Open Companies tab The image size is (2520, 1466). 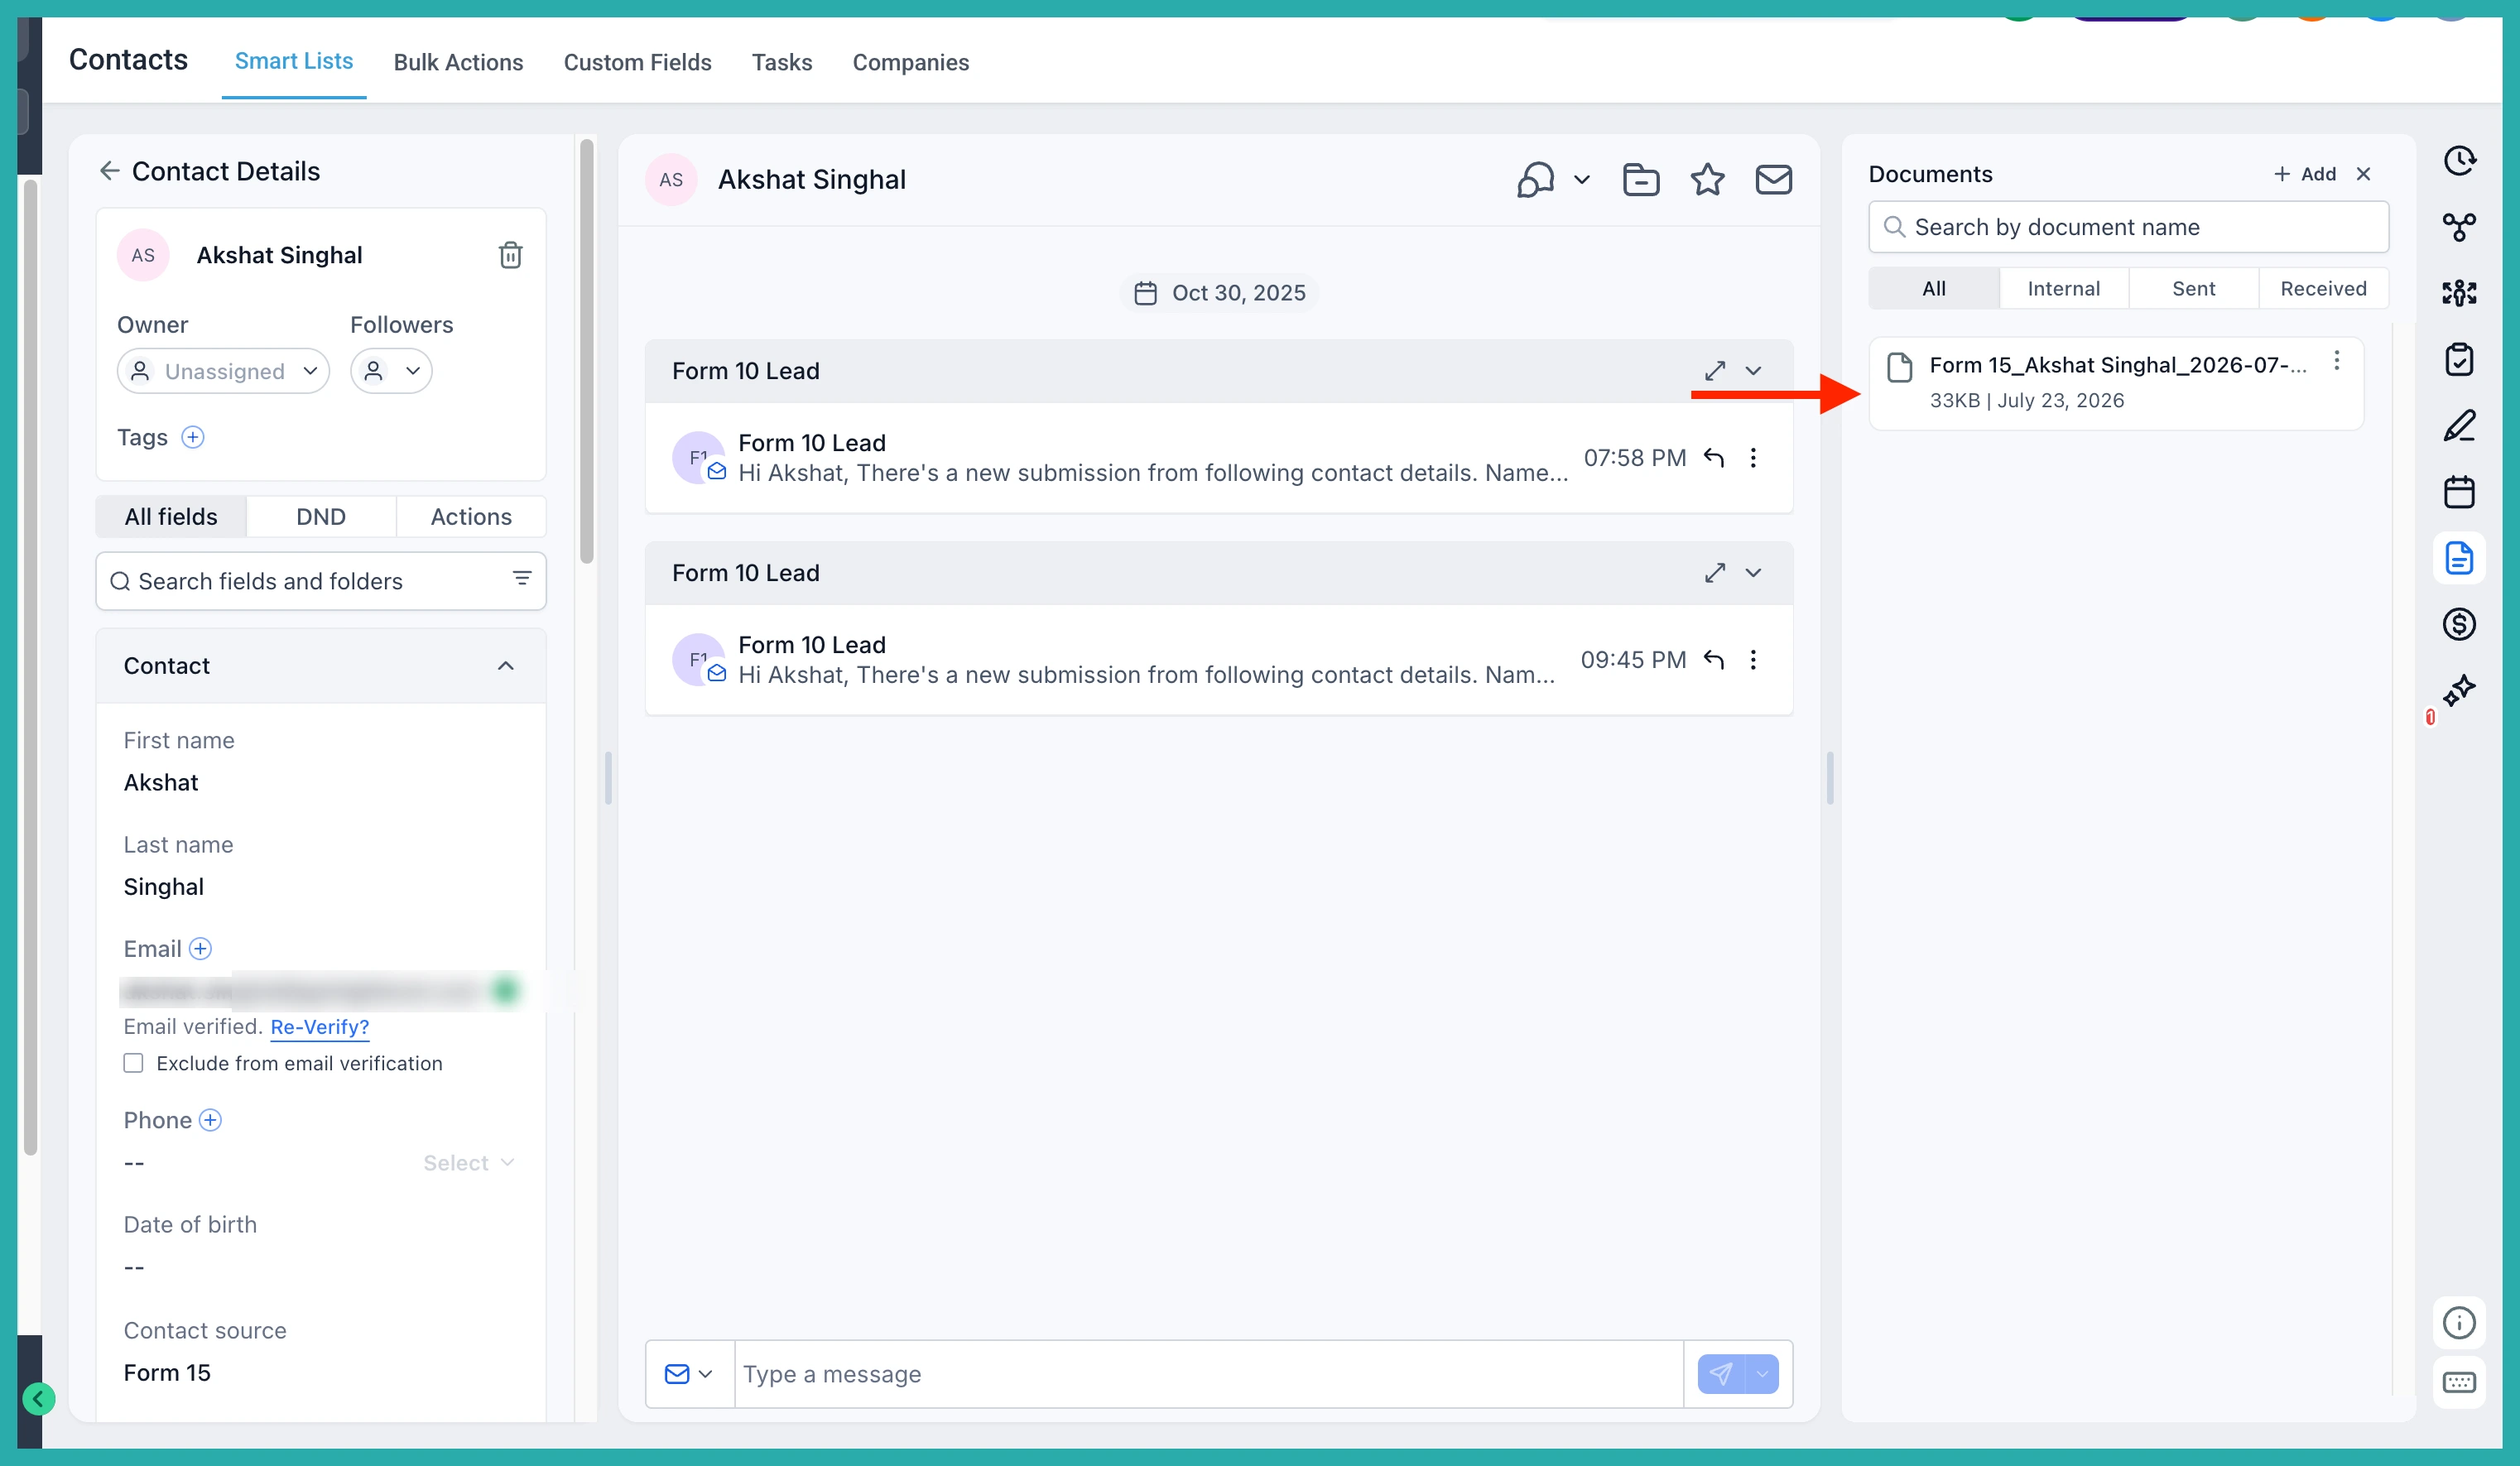coord(910,62)
